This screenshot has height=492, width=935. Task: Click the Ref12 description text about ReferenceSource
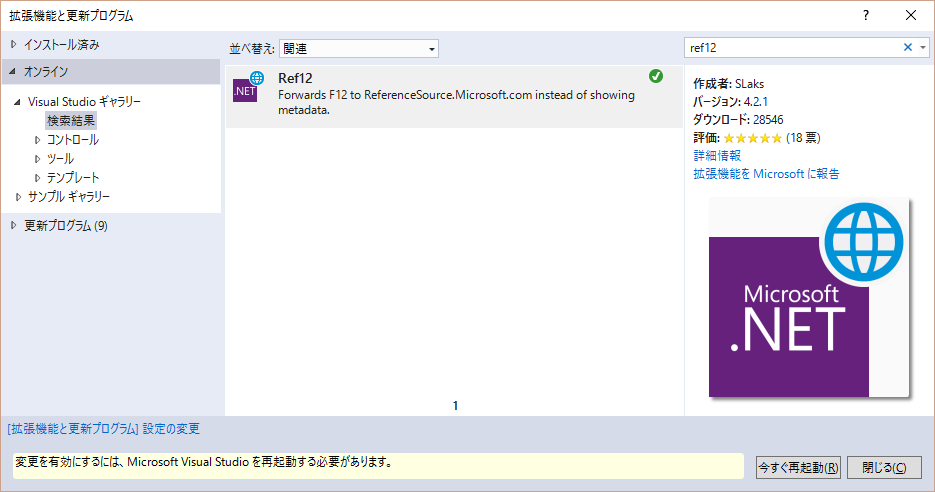pos(456,103)
